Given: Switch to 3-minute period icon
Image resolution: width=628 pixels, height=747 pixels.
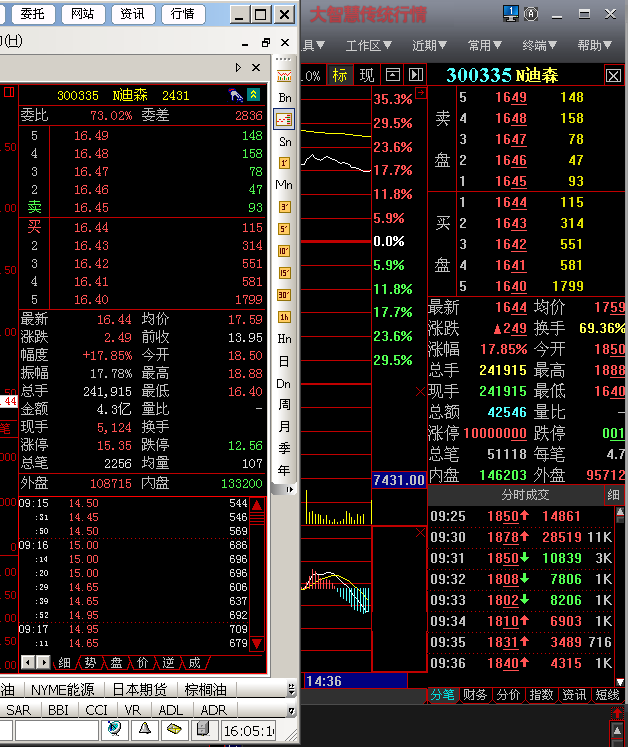Looking at the screenshot, I should [284, 207].
